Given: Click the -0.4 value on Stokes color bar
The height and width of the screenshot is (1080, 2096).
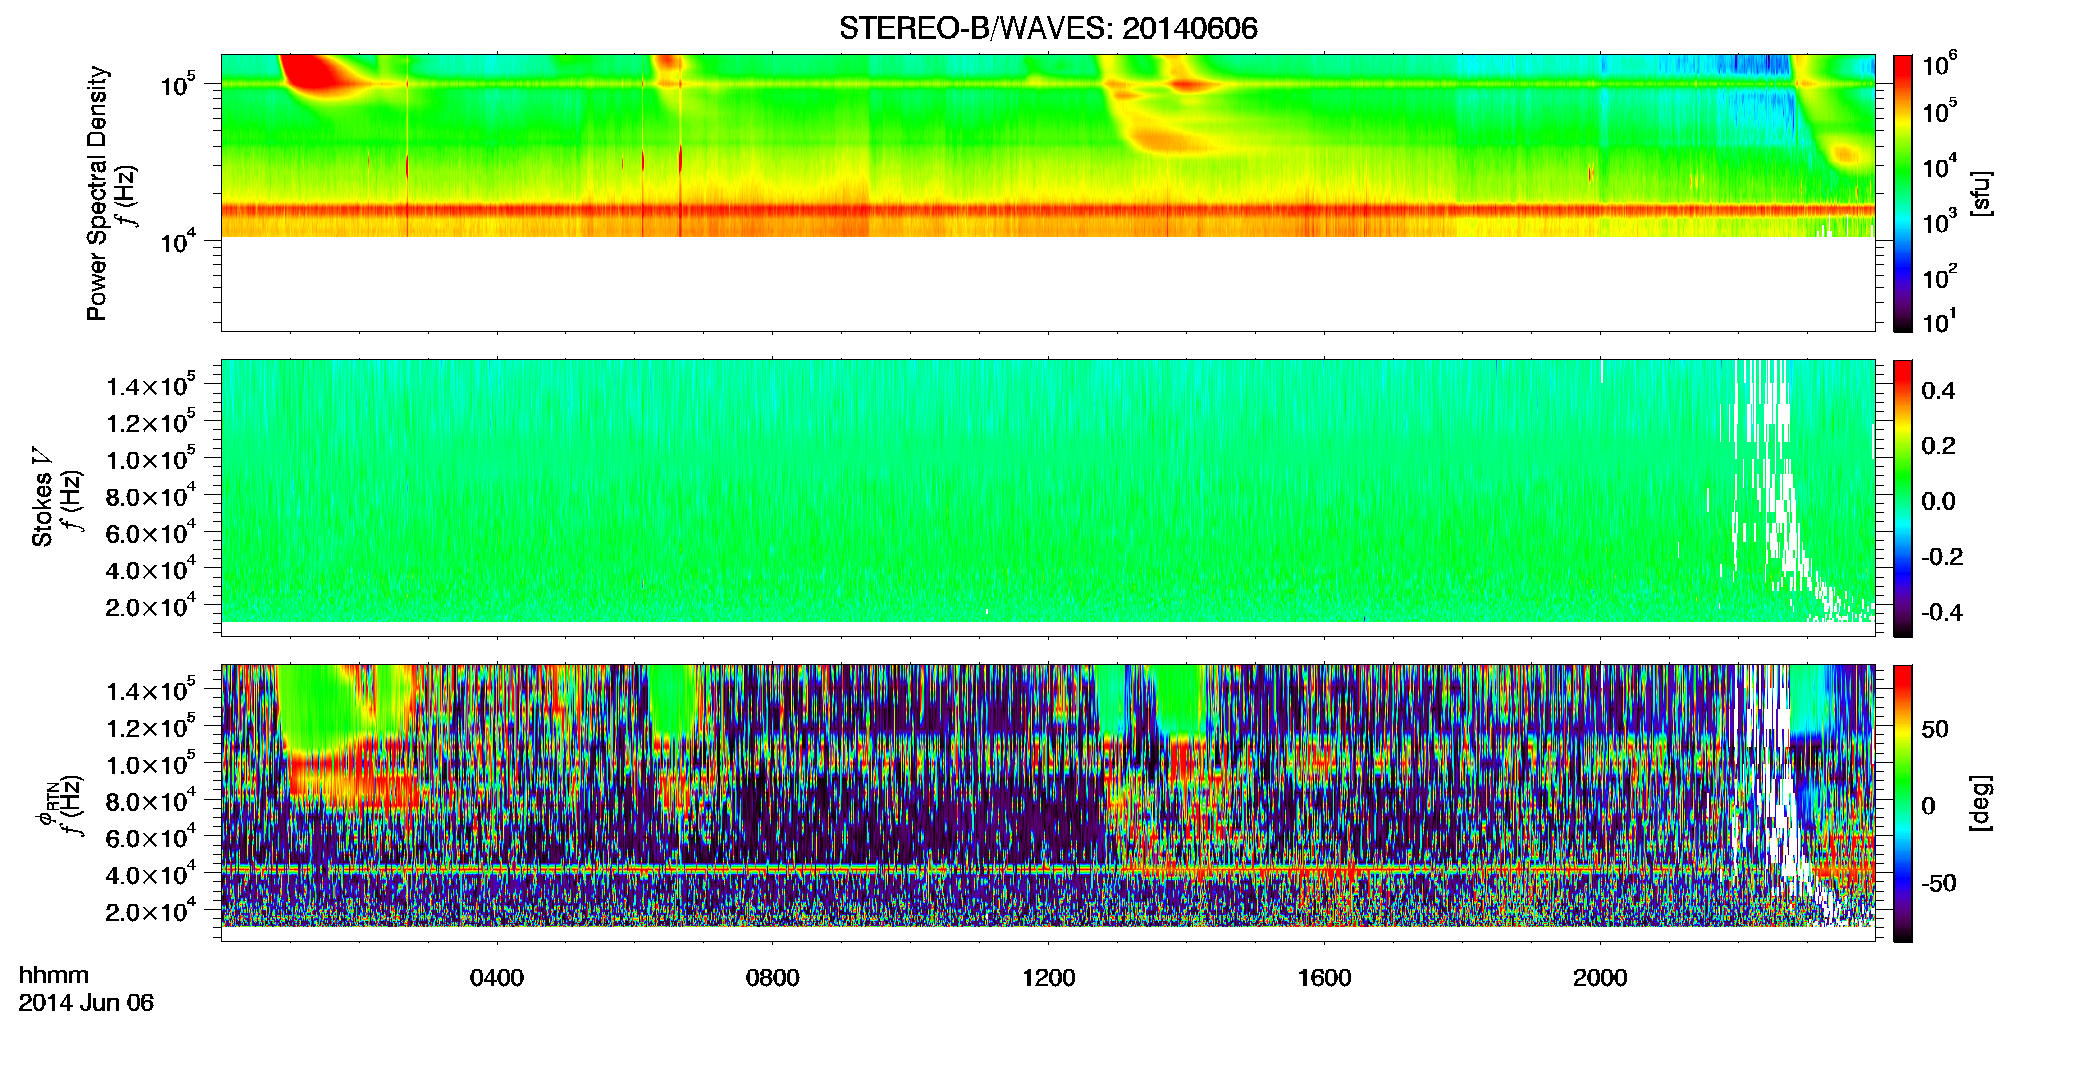Looking at the screenshot, I should click(1942, 613).
